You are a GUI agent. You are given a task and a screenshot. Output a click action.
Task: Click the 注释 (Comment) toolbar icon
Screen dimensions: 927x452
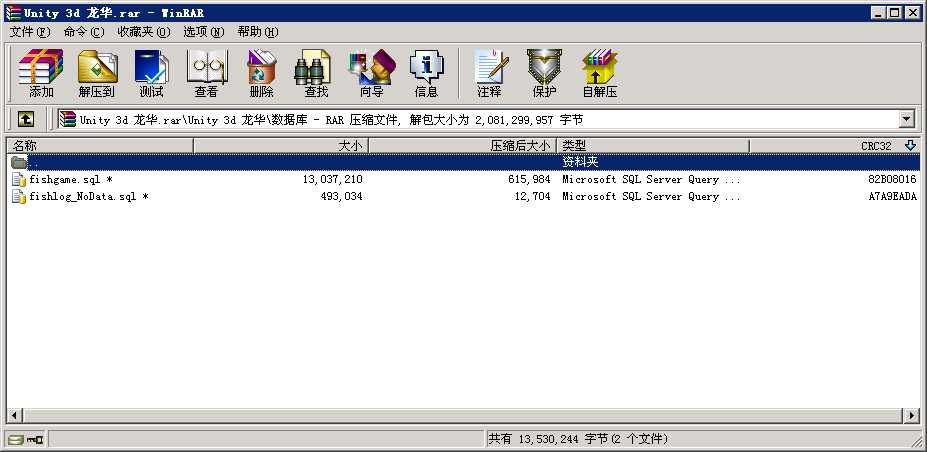coord(490,73)
